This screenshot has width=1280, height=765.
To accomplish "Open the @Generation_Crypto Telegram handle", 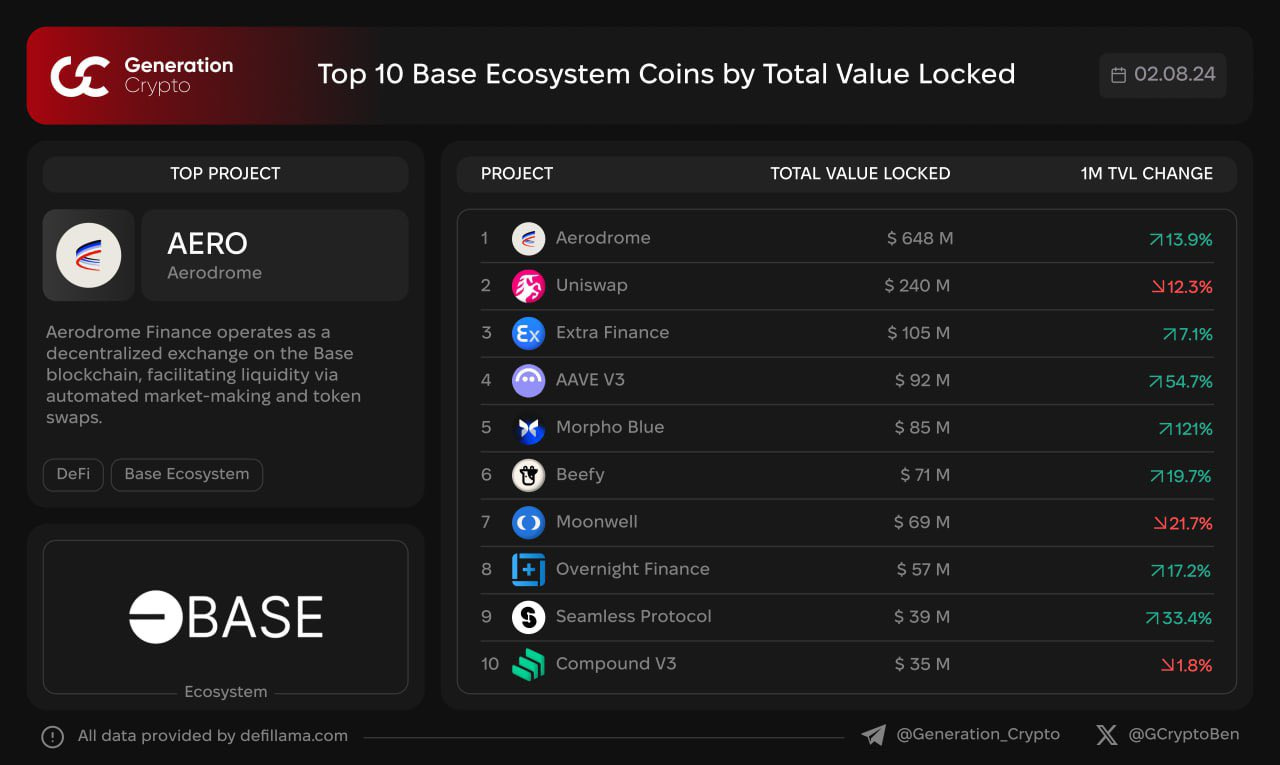I will tap(978, 734).
